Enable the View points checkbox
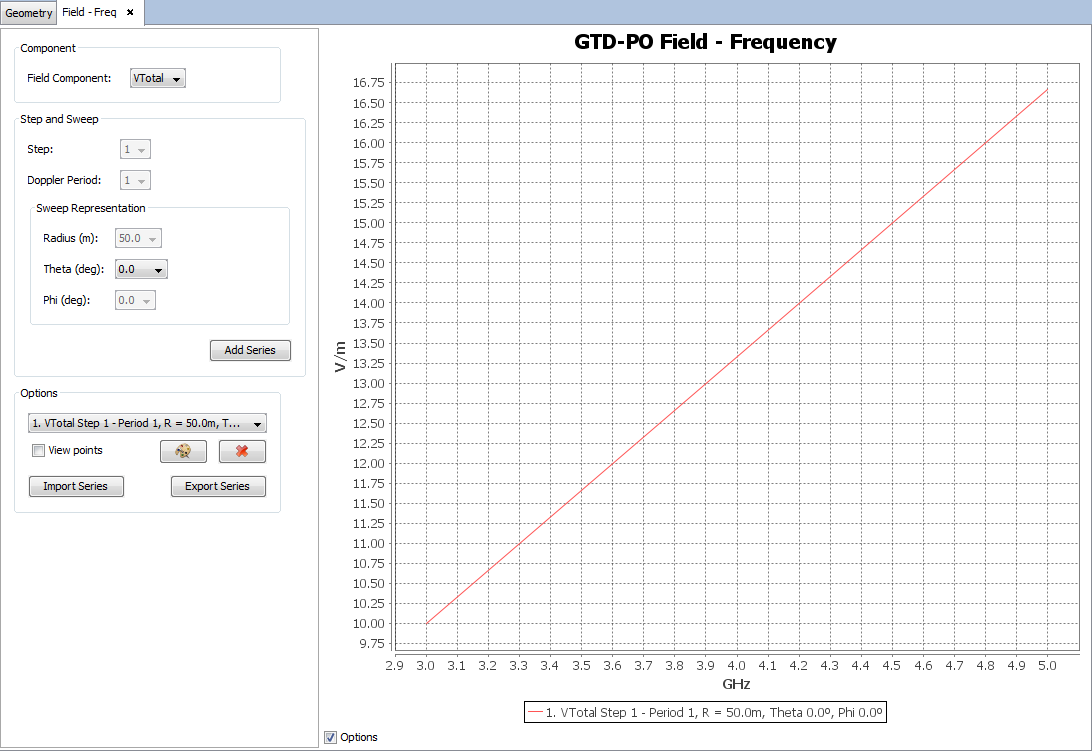 [39, 451]
